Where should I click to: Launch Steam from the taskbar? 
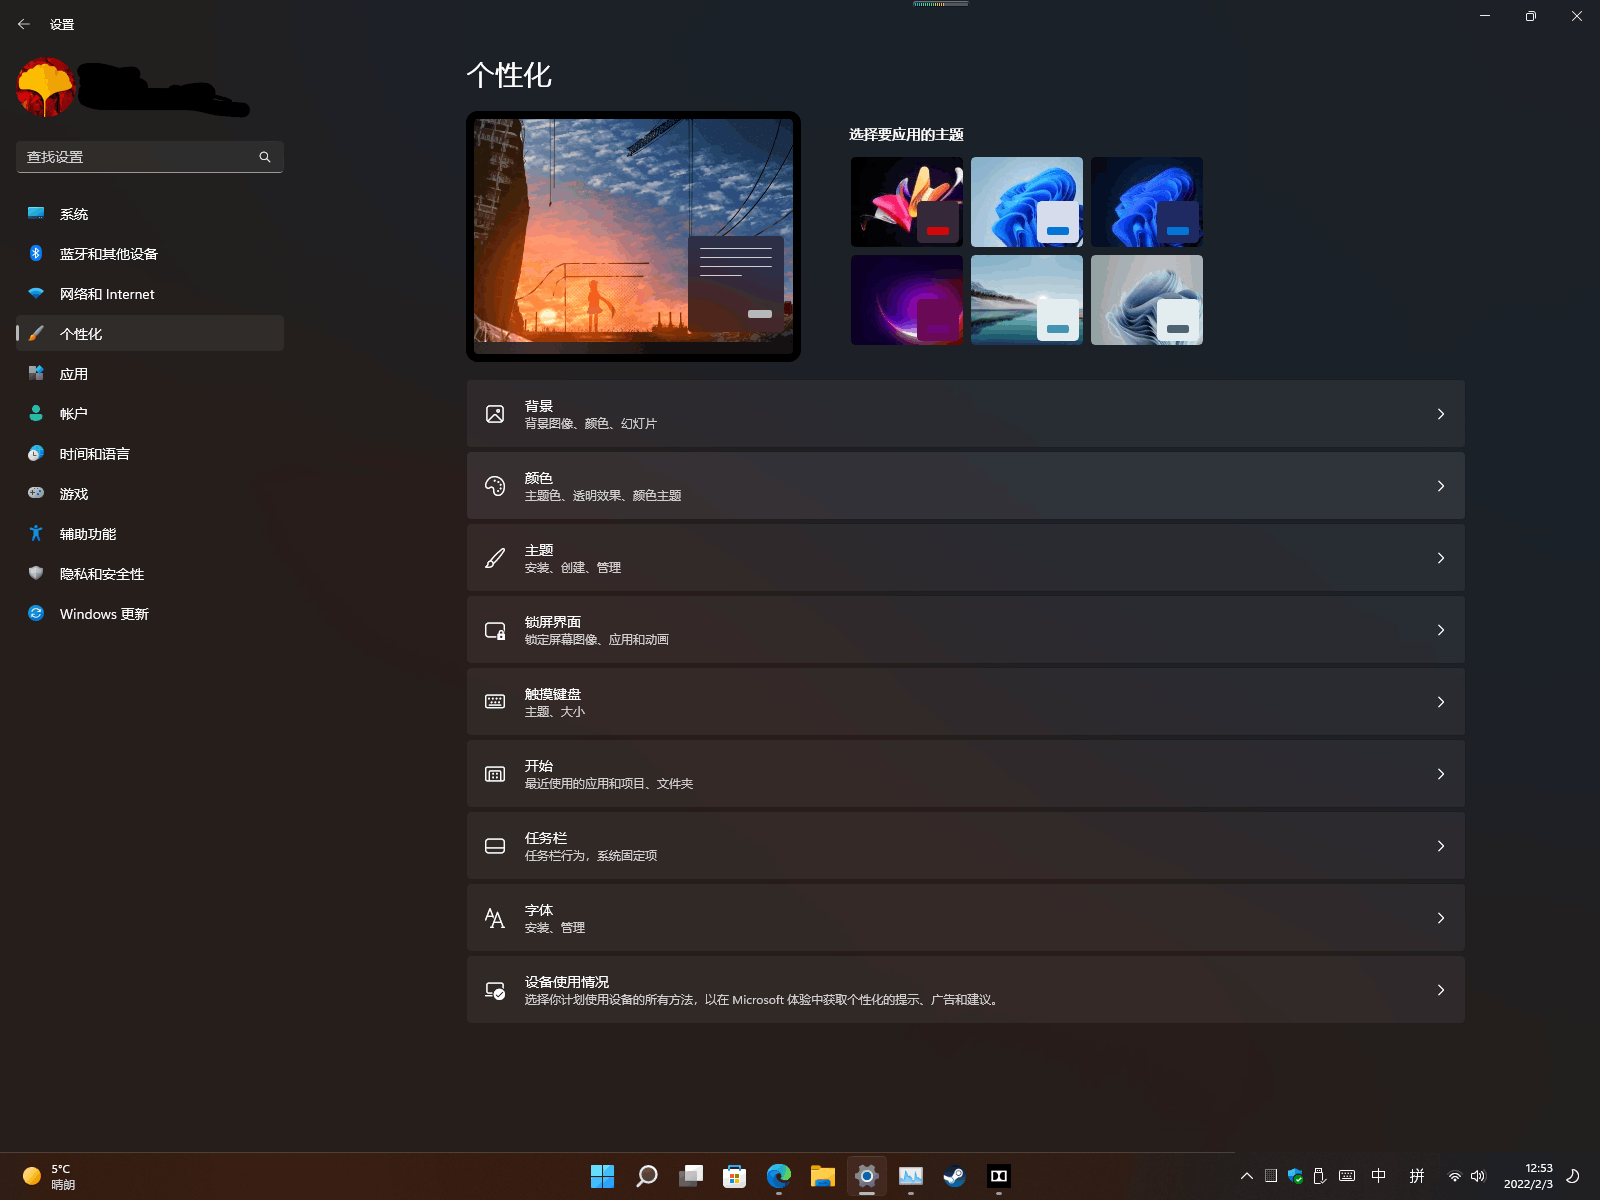click(x=954, y=1176)
